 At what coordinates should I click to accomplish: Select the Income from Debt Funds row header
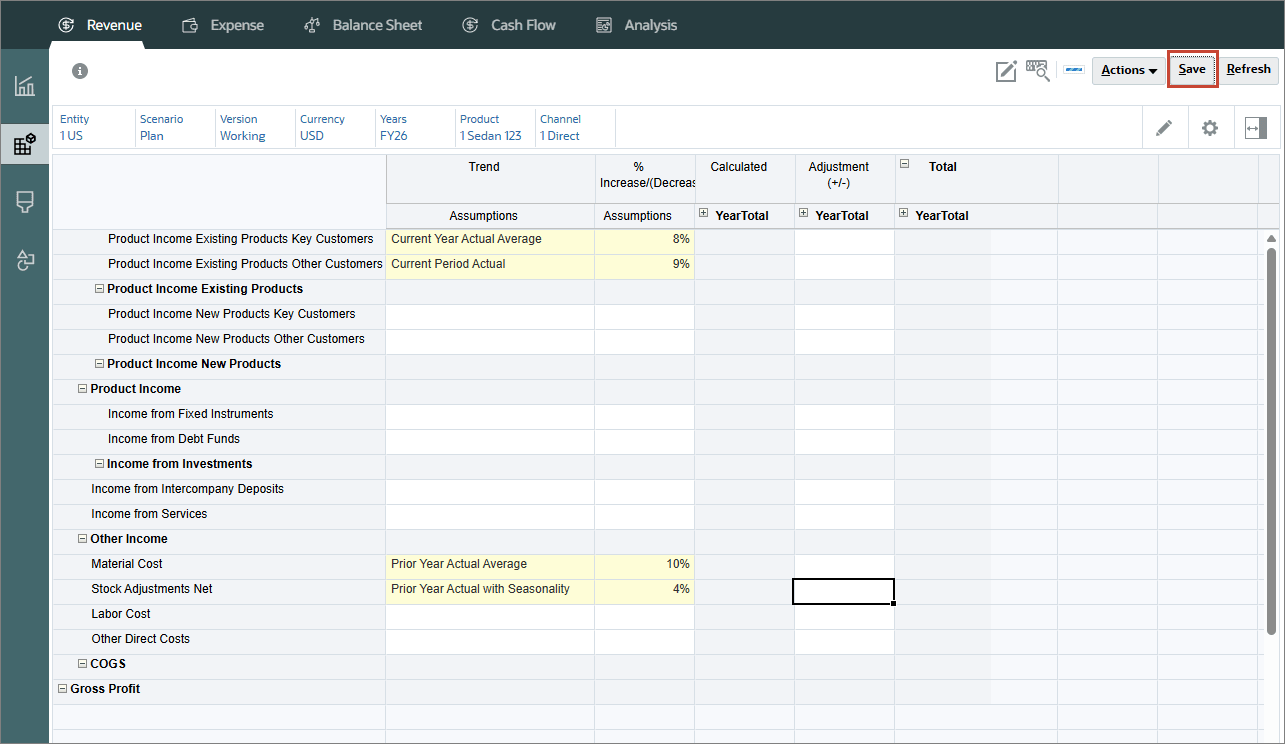[219, 440]
